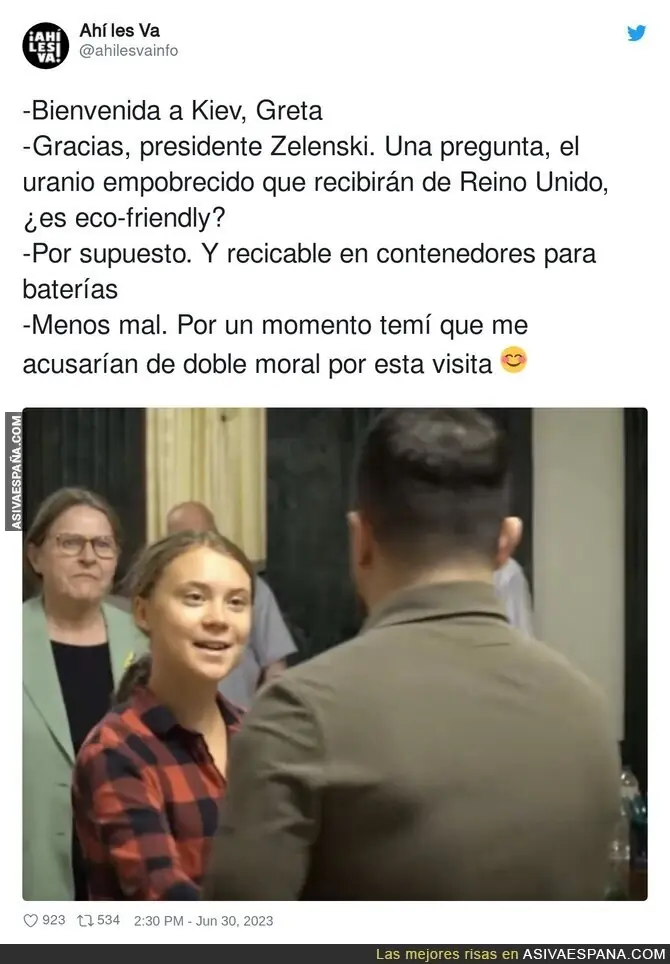Click the water bottle in the photo
Image resolution: width=670 pixels, height=964 pixels.
tap(630, 818)
